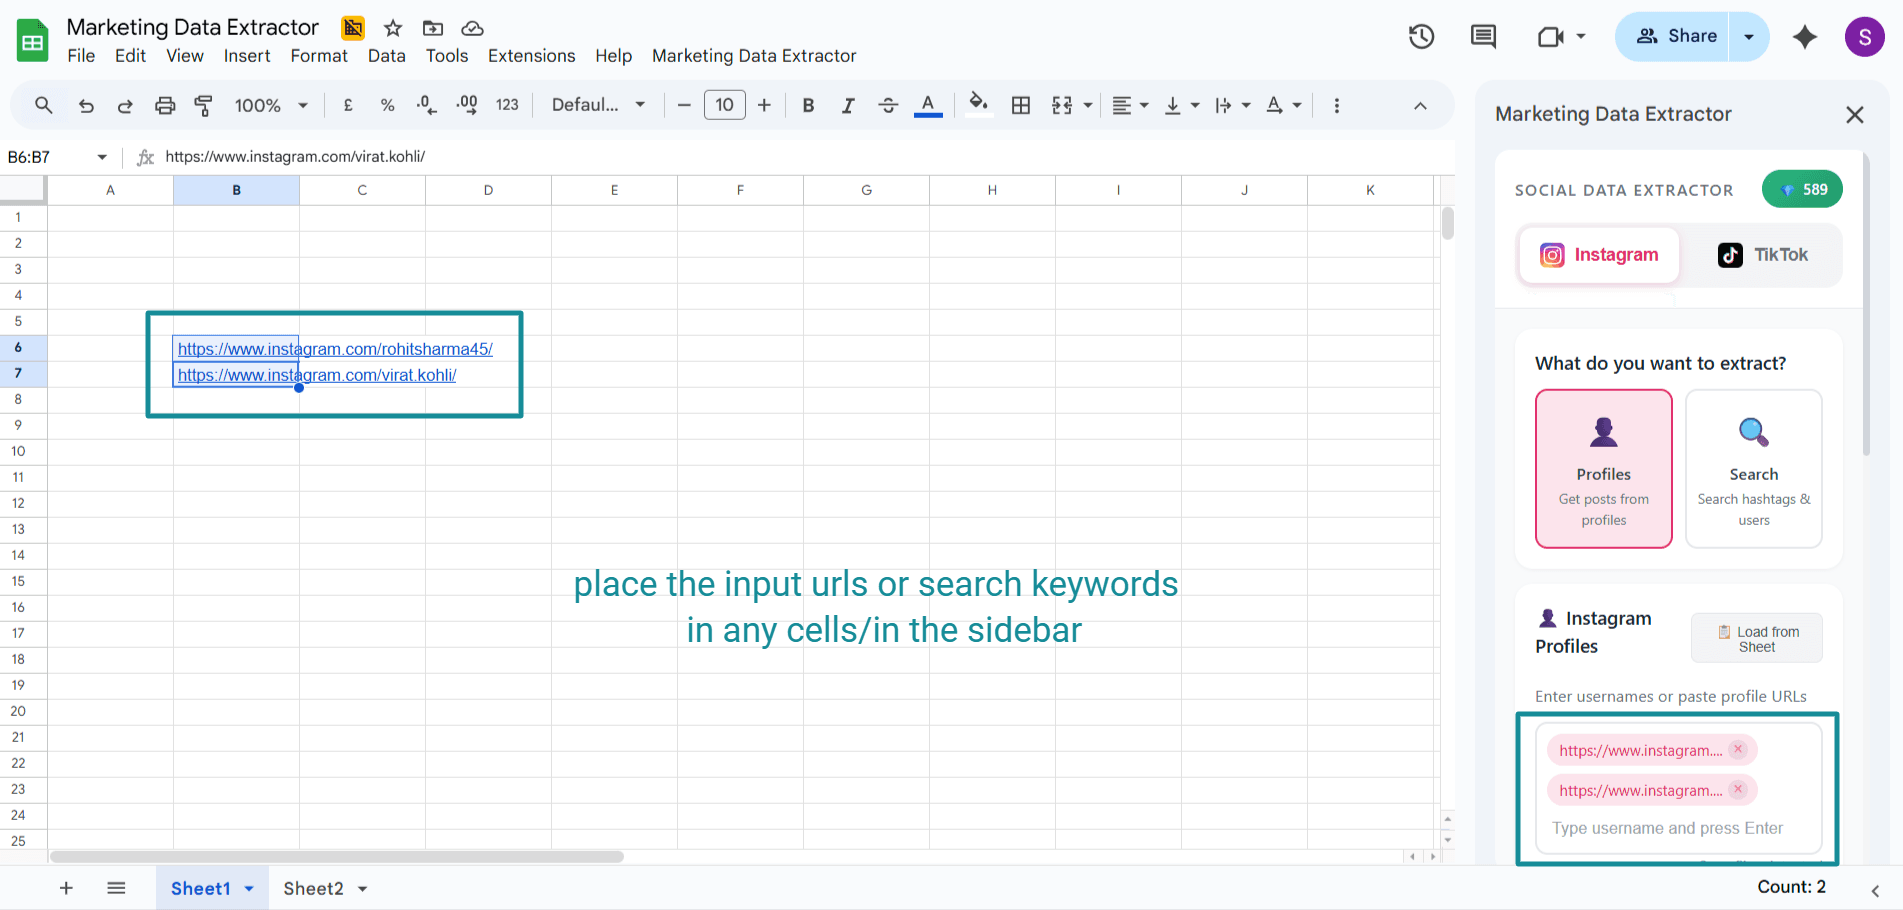Select the Paint format tool
The width and height of the screenshot is (1903, 910).
click(203, 105)
